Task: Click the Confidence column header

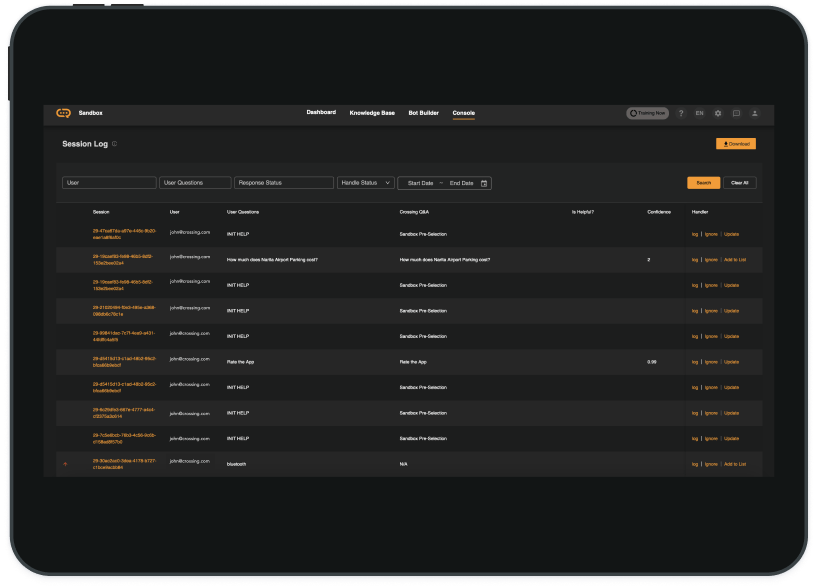Action: (659, 212)
